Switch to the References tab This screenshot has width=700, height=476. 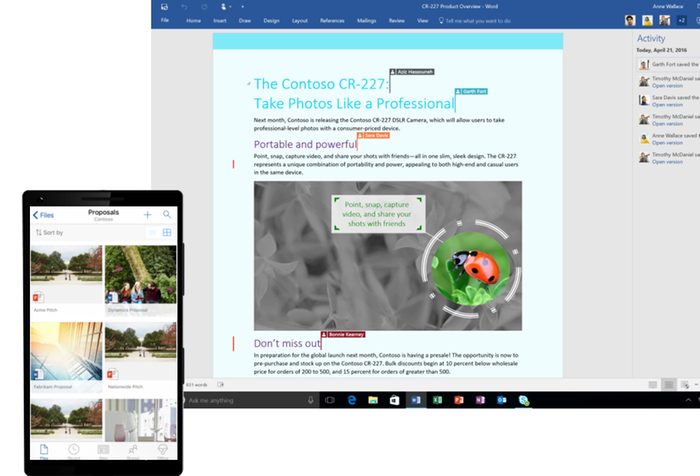coord(332,21)
